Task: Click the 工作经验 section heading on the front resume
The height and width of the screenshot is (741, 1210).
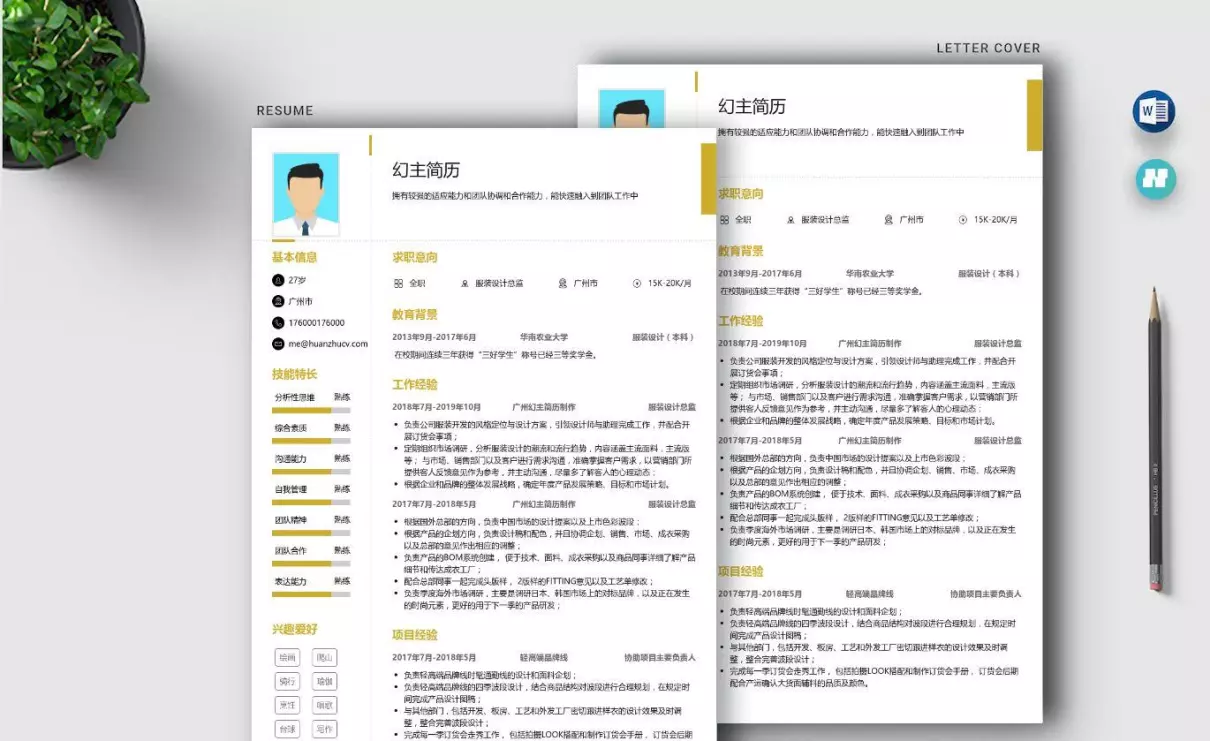Action: point(415,384)
